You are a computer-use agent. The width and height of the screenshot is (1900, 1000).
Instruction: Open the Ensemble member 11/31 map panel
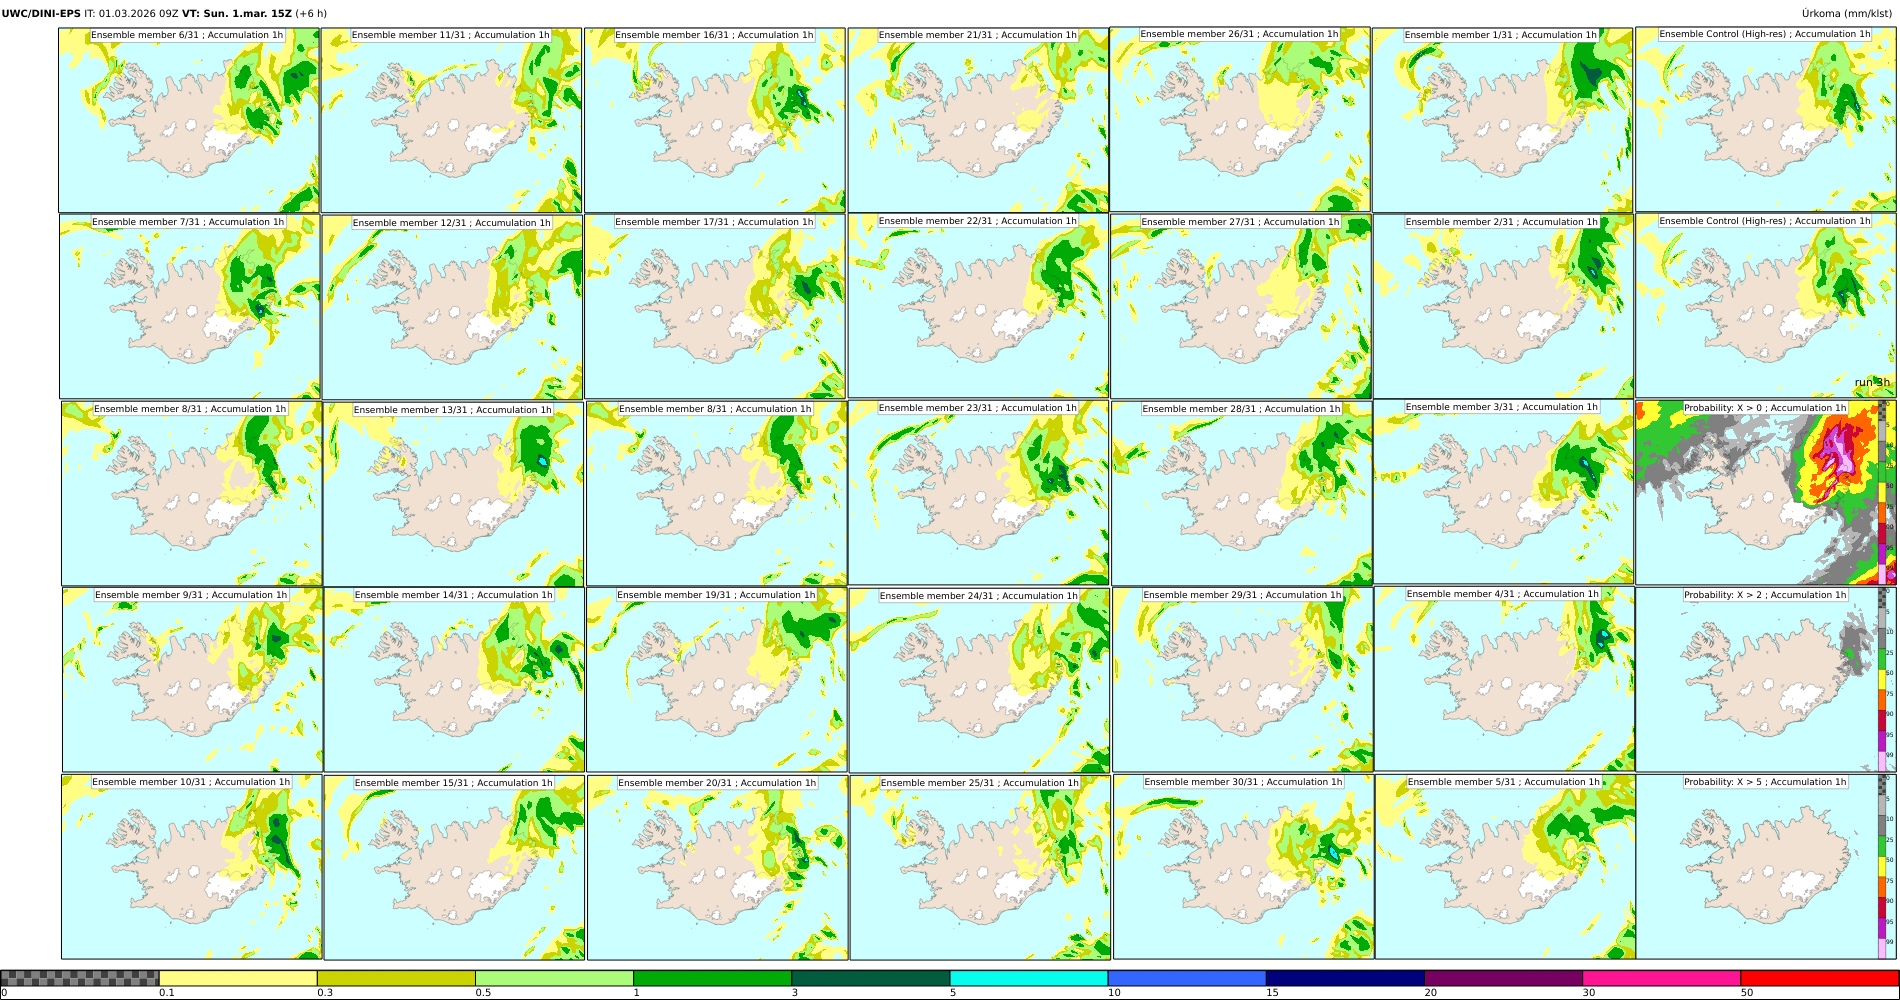click(452, 120)
